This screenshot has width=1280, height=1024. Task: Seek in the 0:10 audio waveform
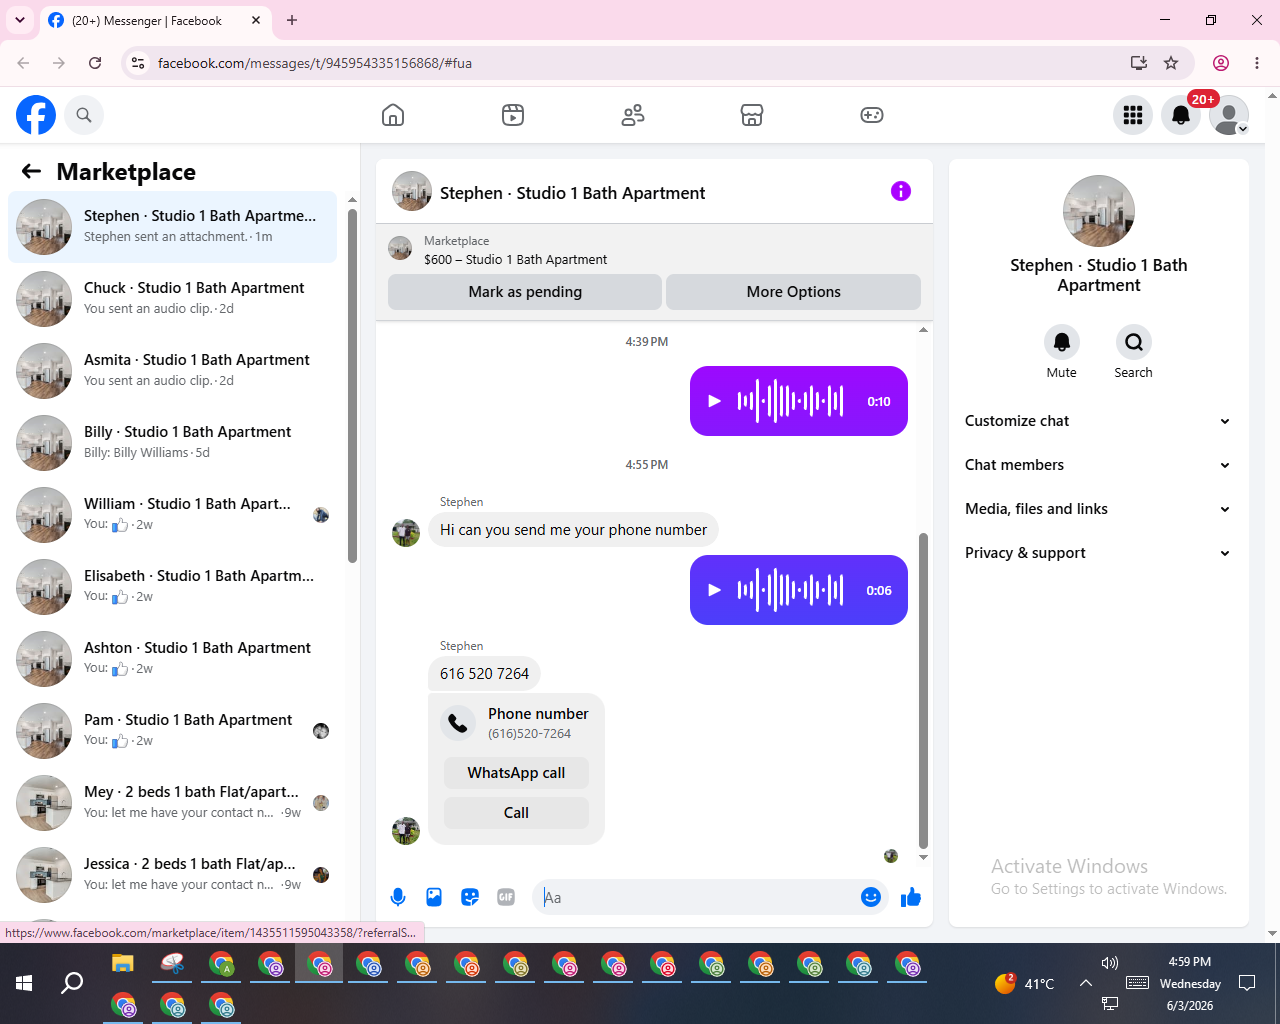coord(791,401)
